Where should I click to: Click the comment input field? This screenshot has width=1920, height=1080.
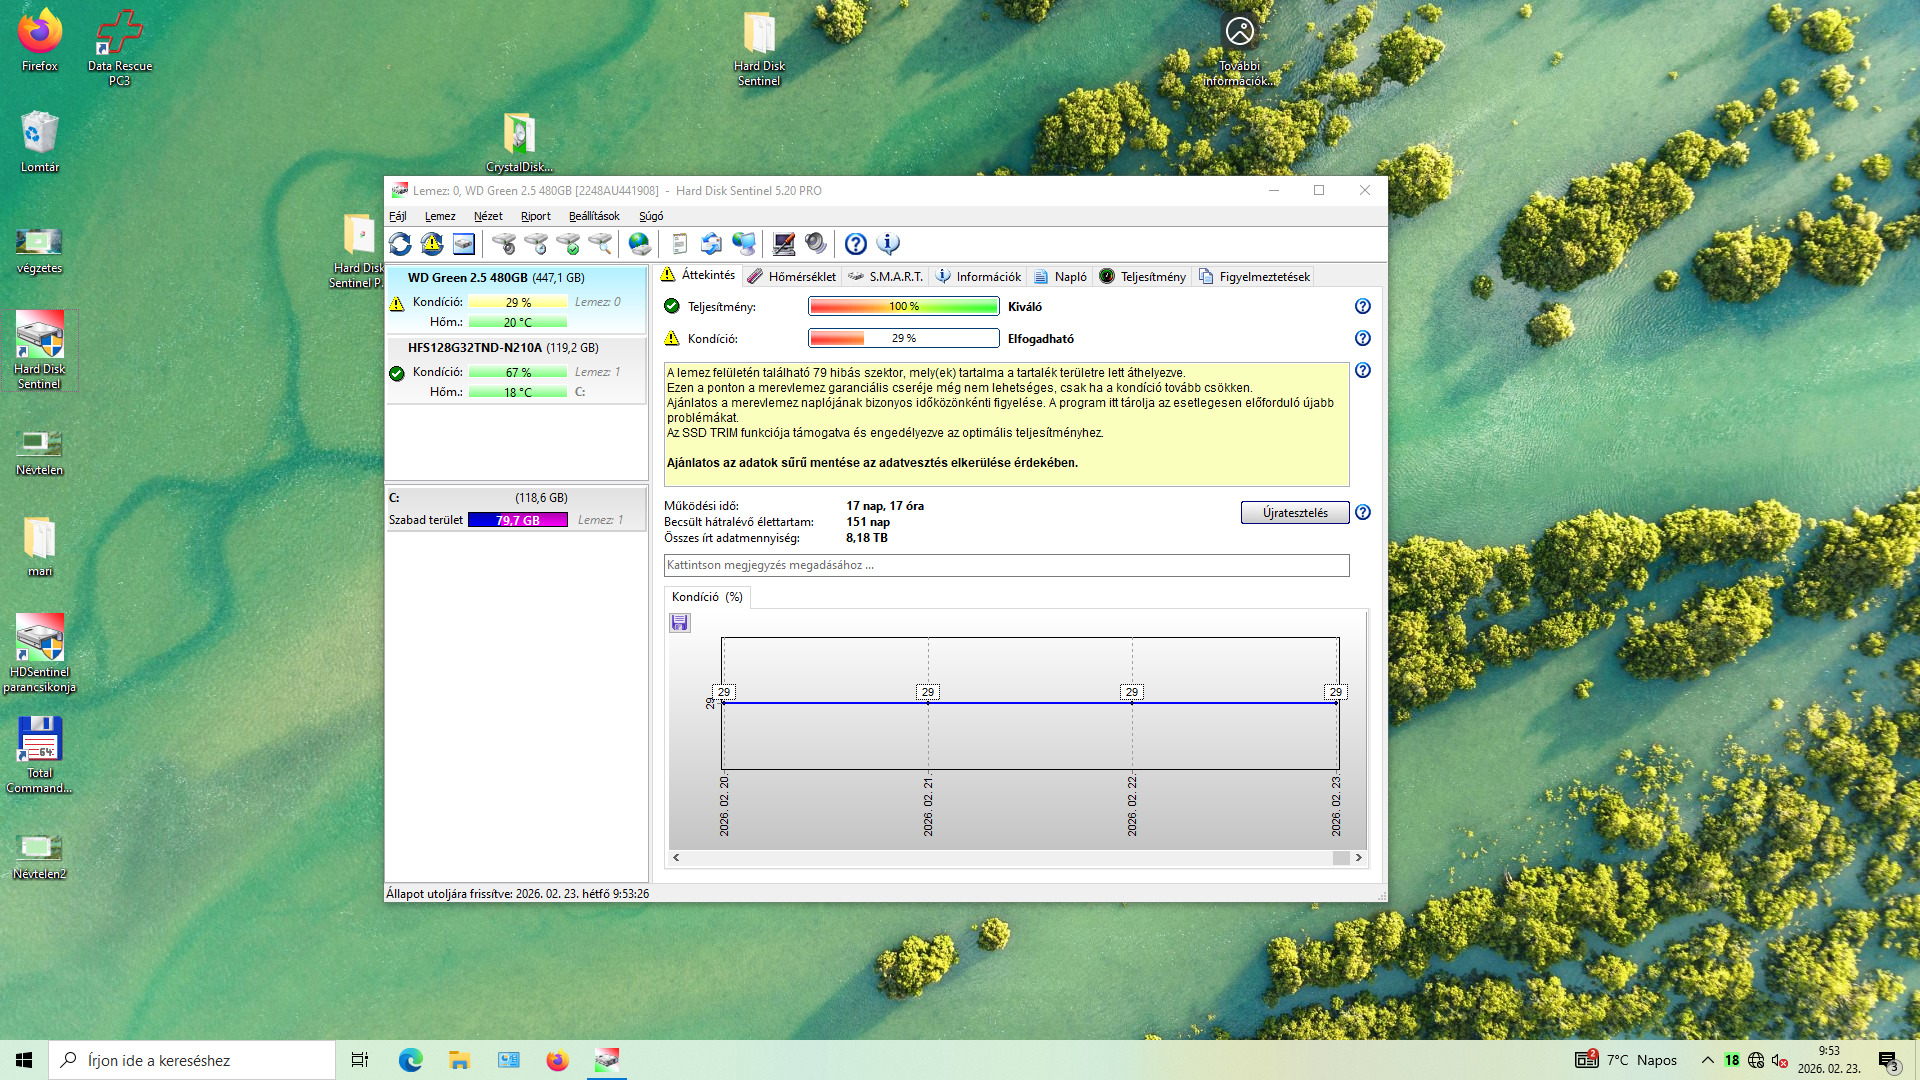1006,566
